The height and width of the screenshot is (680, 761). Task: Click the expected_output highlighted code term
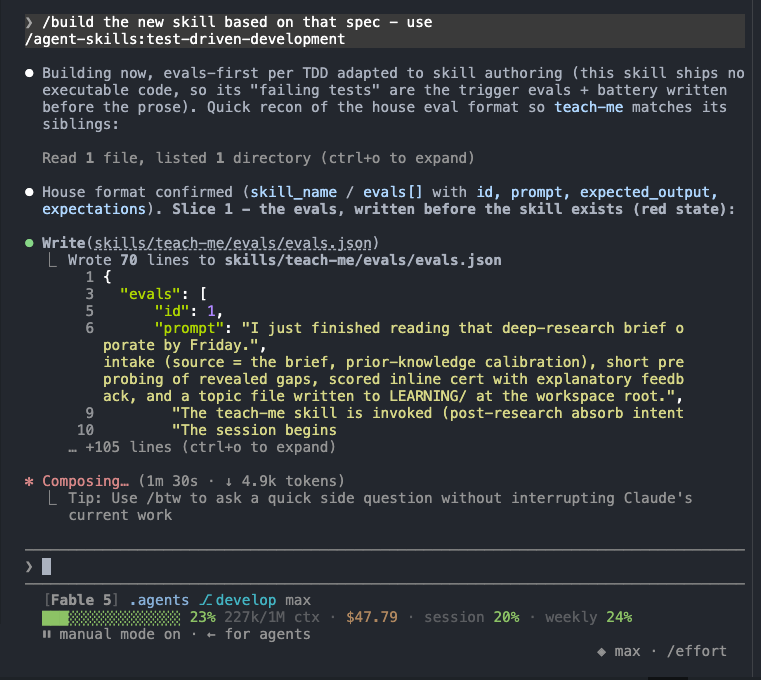(x=645, y=192)
